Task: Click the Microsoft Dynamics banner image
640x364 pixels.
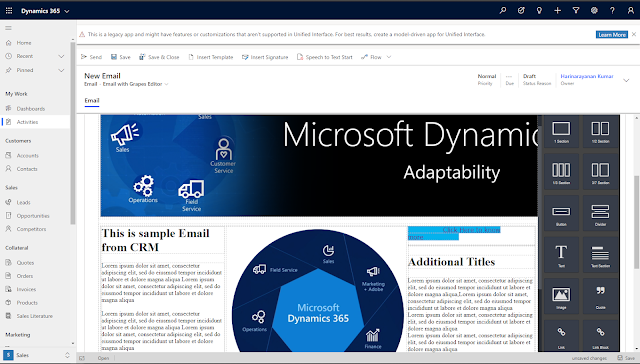Action: click(x=319, y=165)
